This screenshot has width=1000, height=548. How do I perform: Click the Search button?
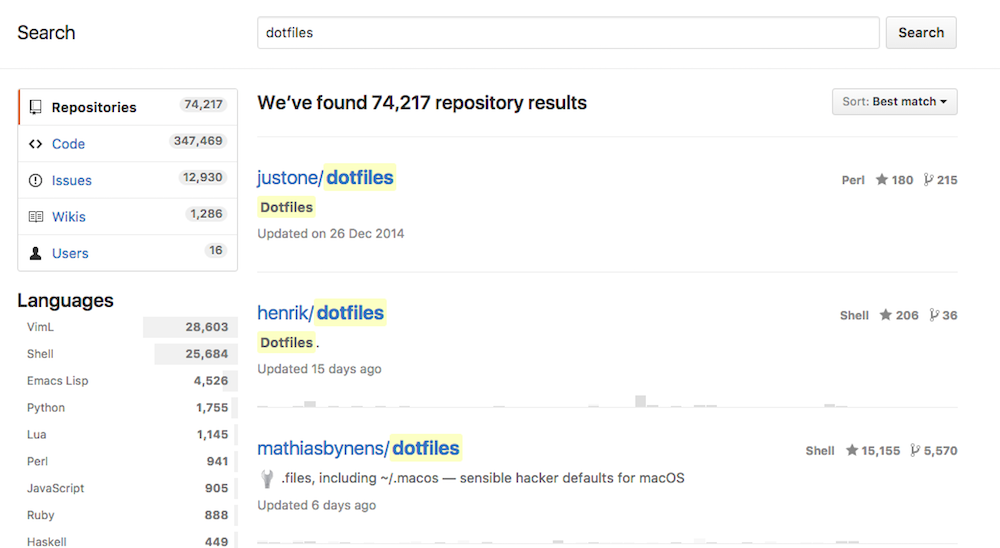[x=921, y=33]
